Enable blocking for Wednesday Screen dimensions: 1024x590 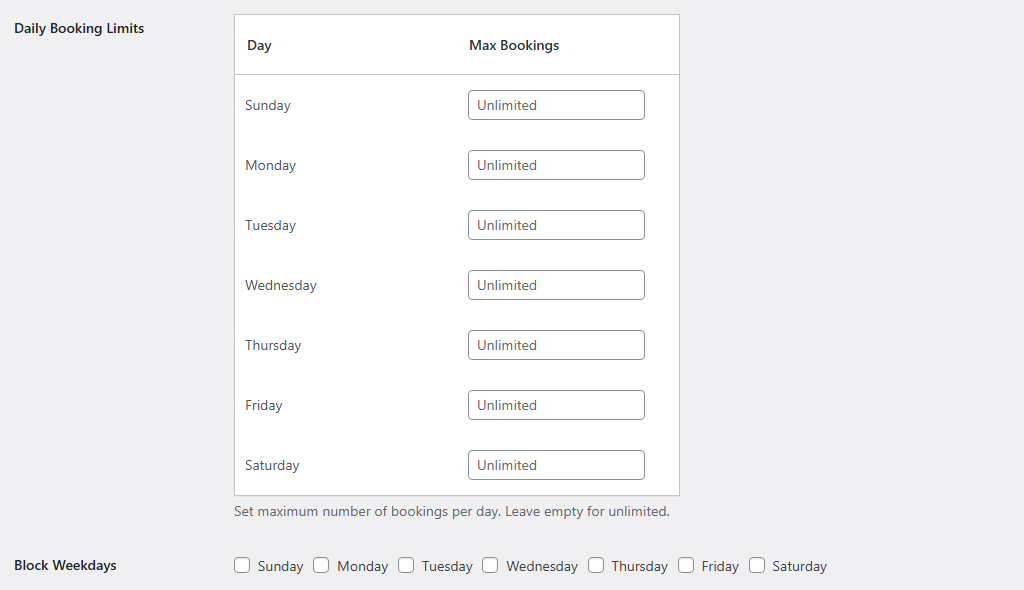[490, 565]
